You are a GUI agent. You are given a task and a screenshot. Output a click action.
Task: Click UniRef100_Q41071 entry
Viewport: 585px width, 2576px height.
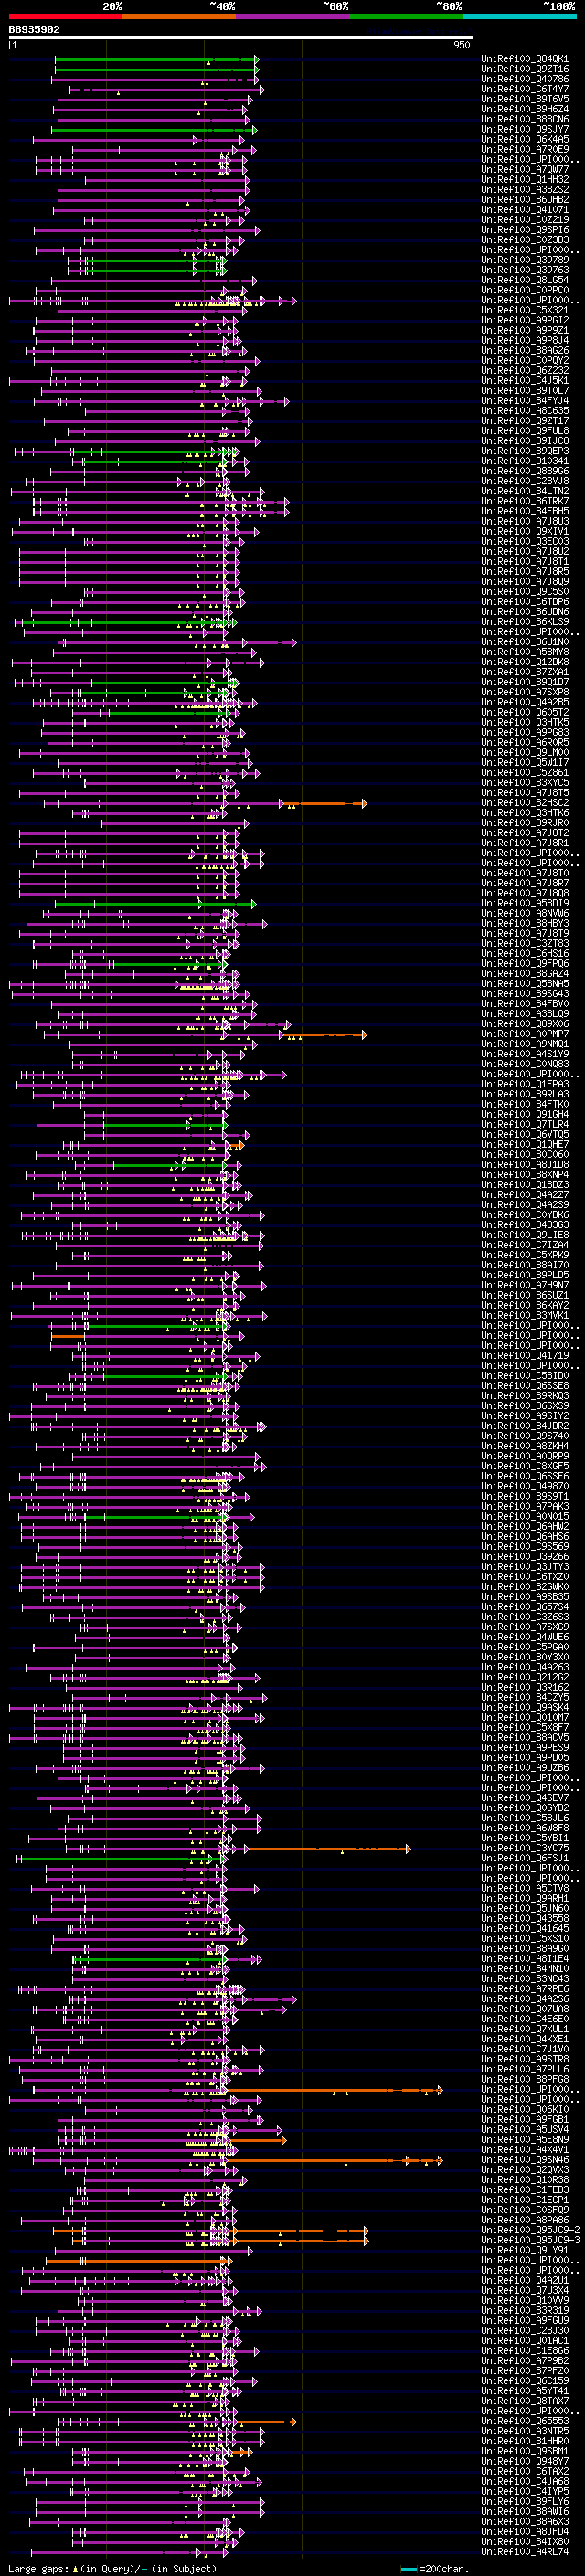[525, 210]
